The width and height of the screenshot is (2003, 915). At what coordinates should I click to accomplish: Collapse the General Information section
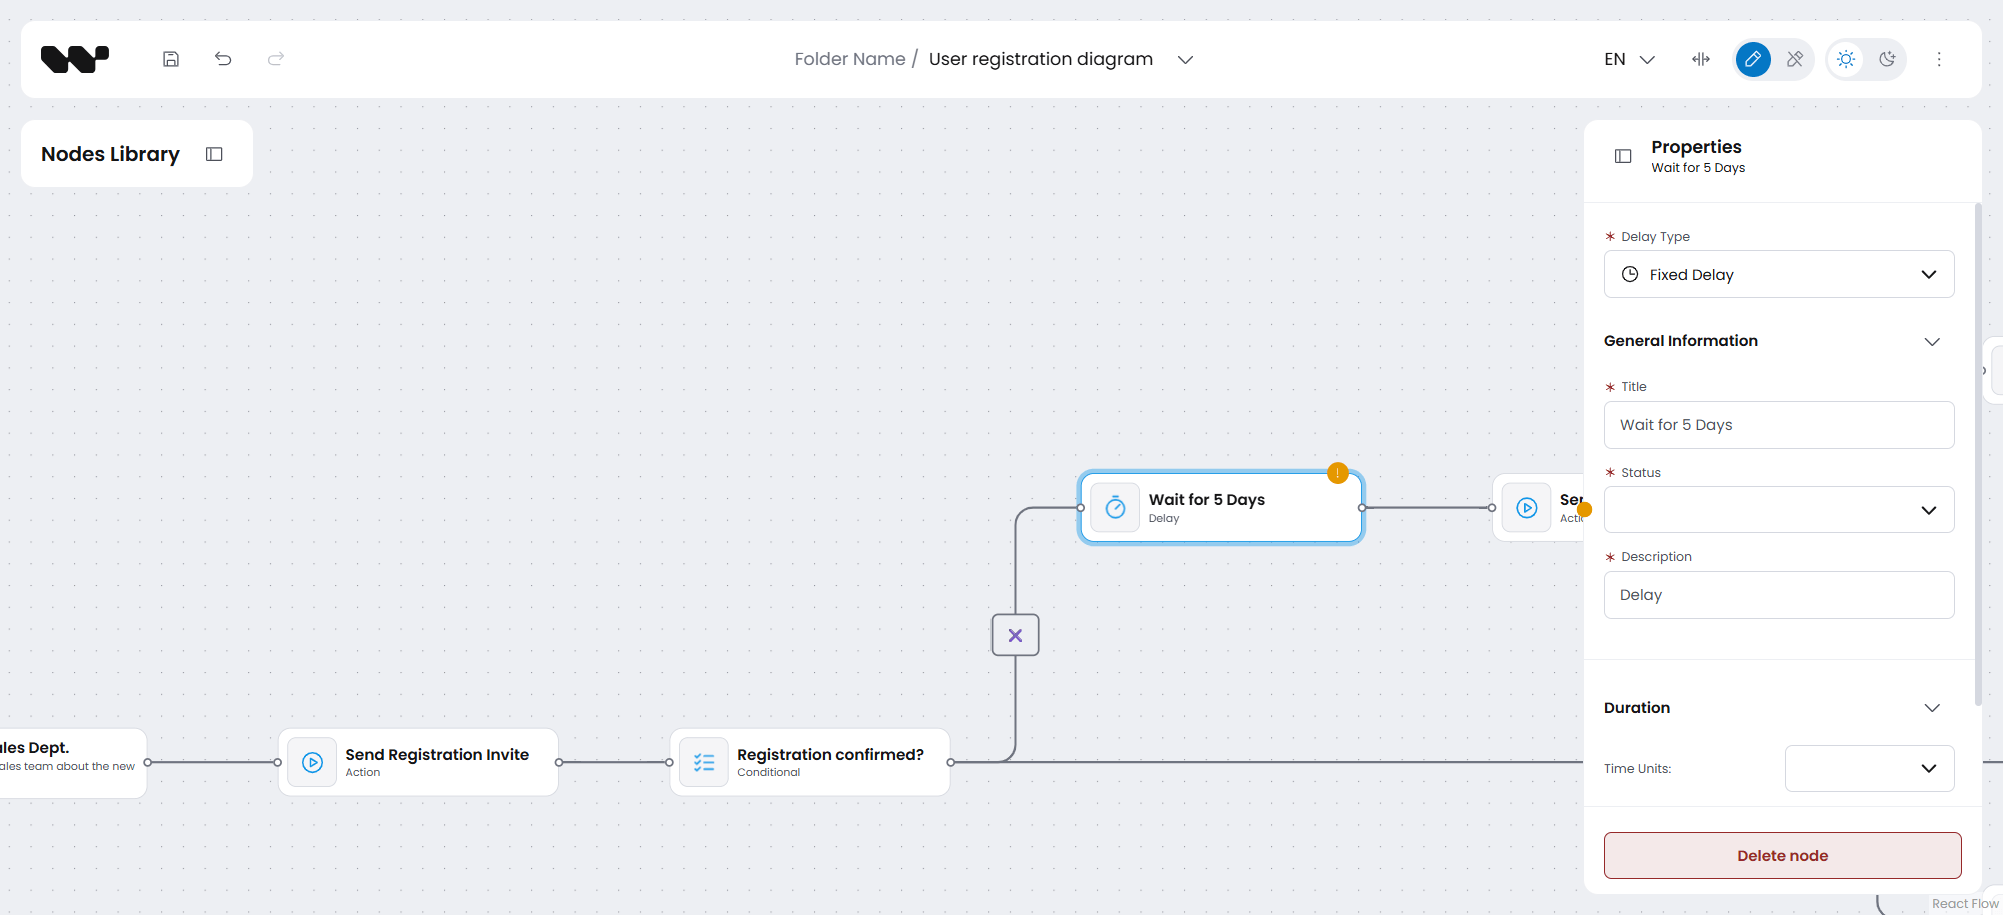tap(1932, 342)
